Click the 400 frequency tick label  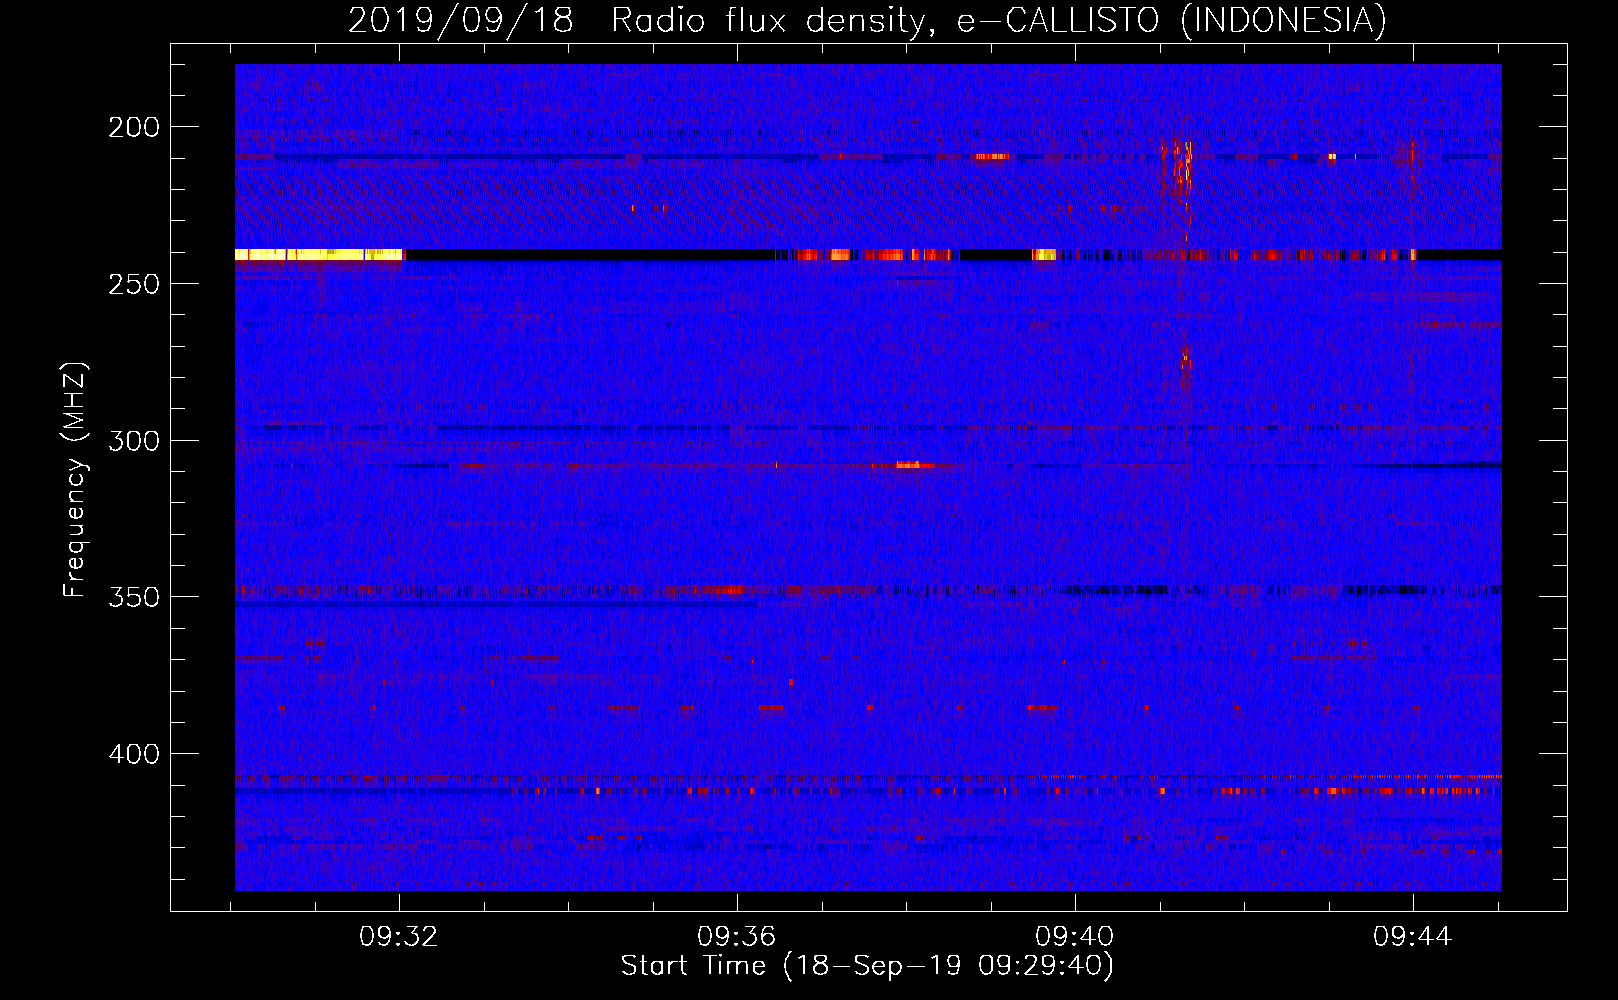point(134,754)
